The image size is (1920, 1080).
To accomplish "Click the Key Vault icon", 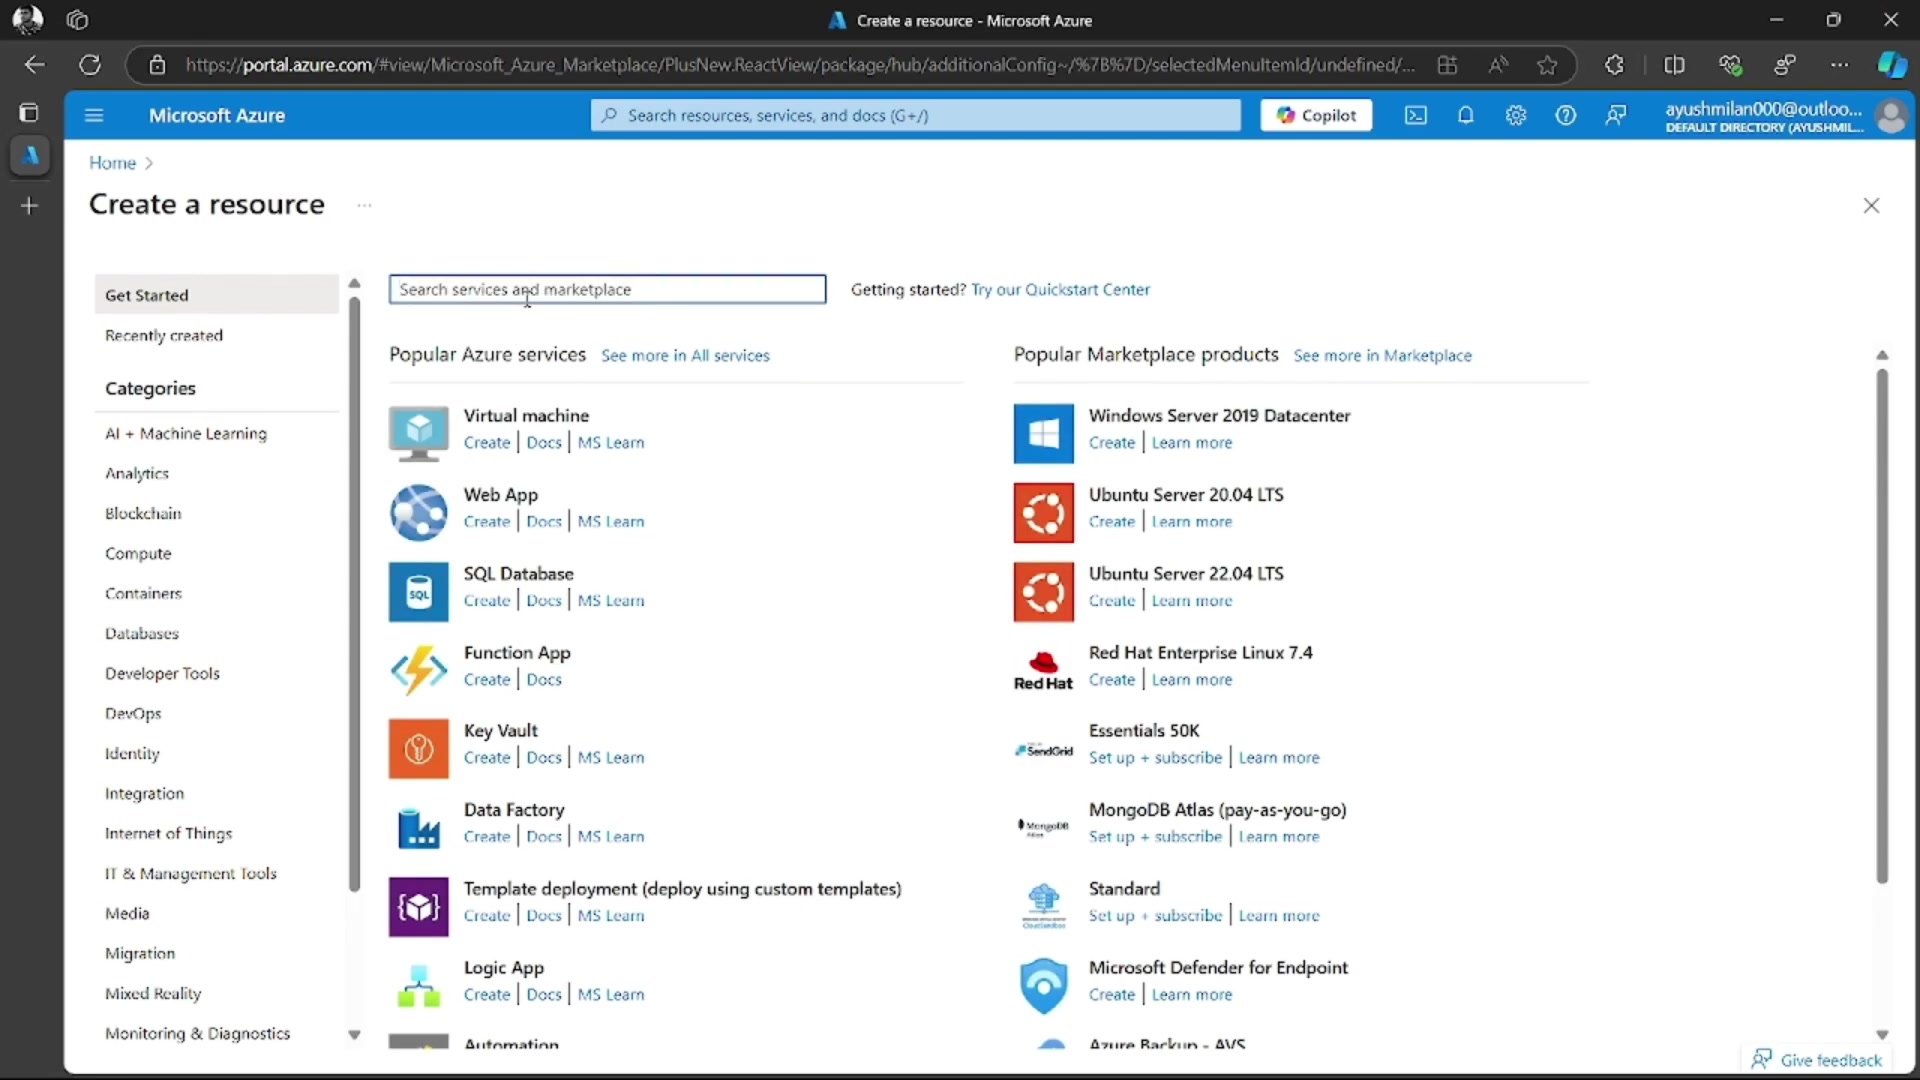I will click(418, 748).
